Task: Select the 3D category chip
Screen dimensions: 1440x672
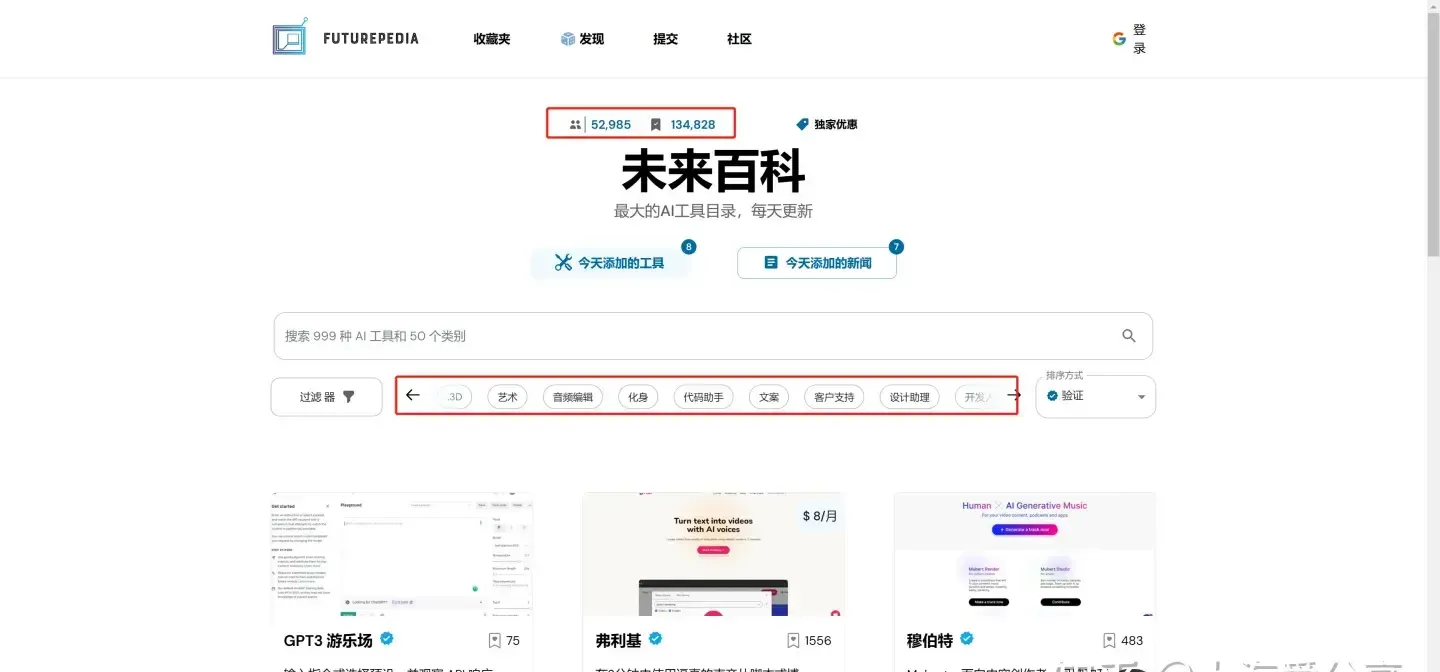Action: 455,397
